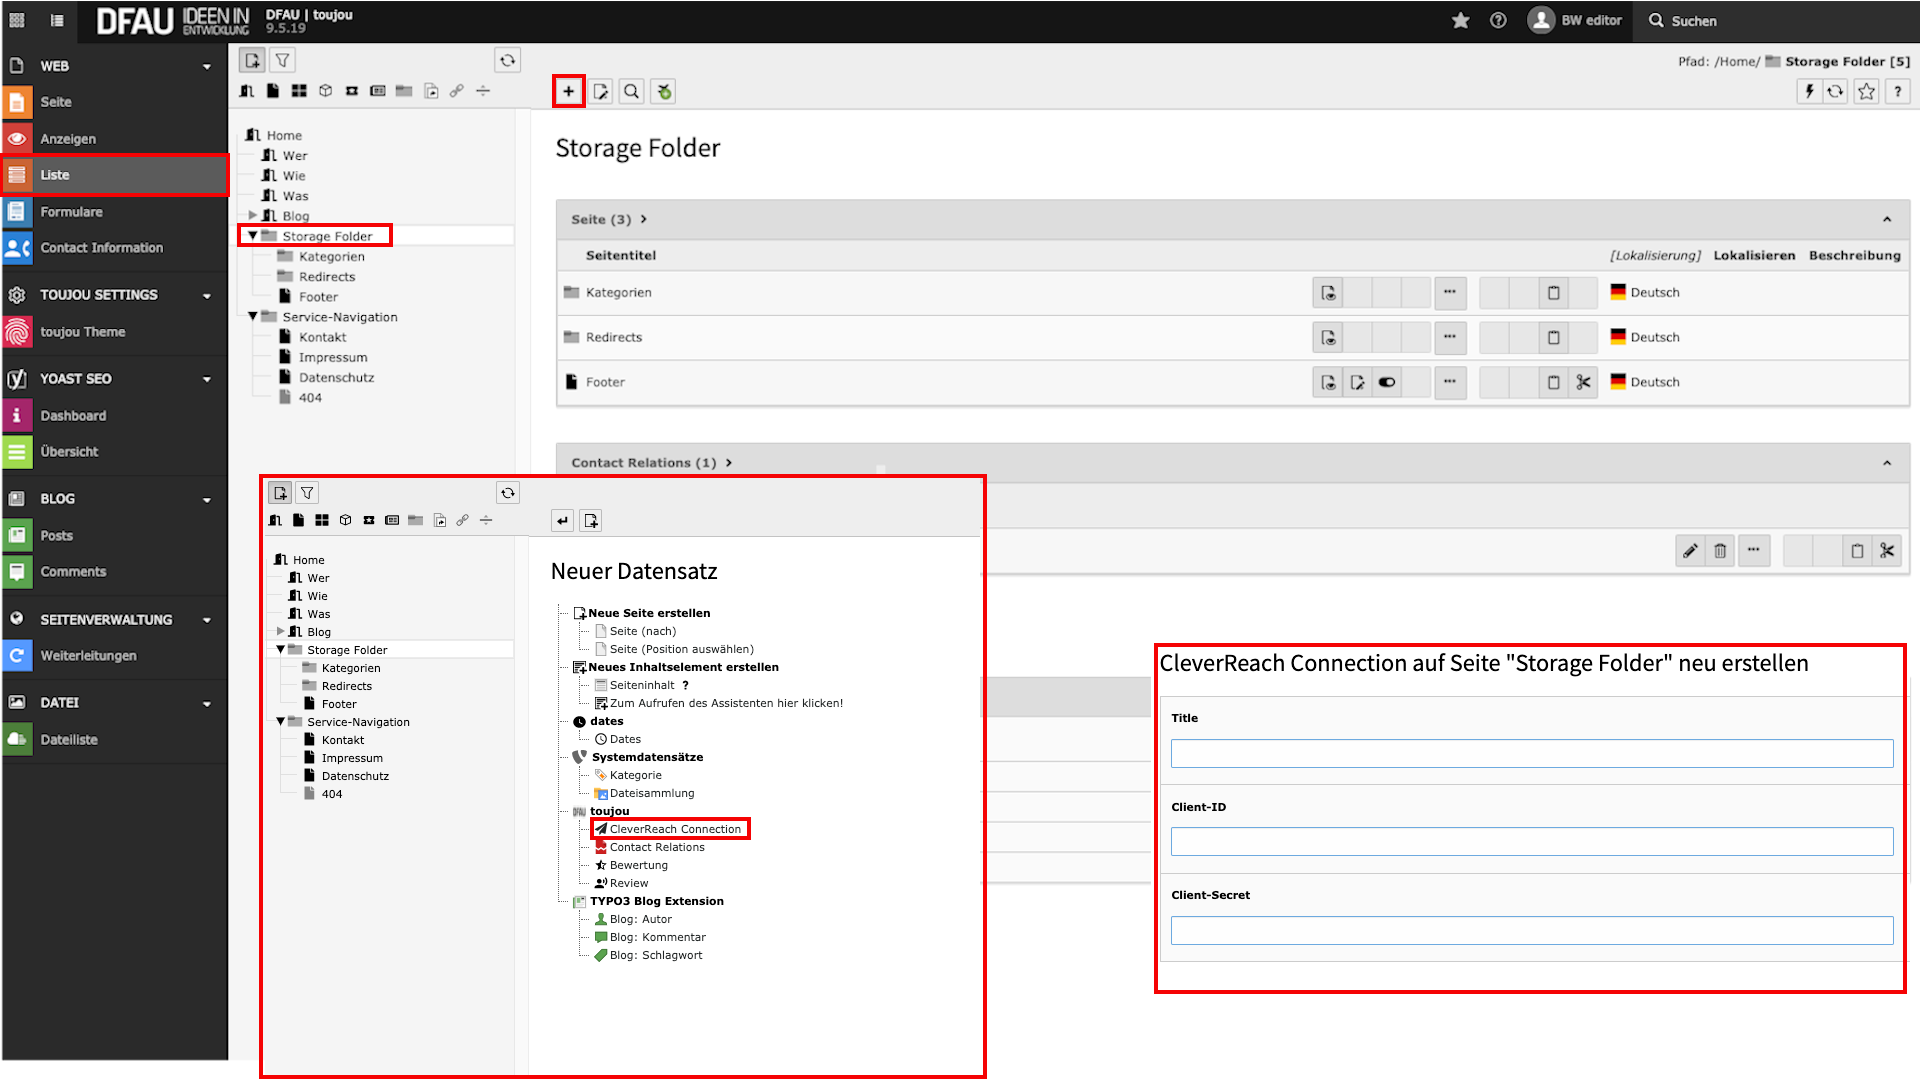The height and width of the screenshot is (1080, 1920).
Task: Collapse the Storage Folder tree node
Action: pyautogui.click(x=253, y=236)
